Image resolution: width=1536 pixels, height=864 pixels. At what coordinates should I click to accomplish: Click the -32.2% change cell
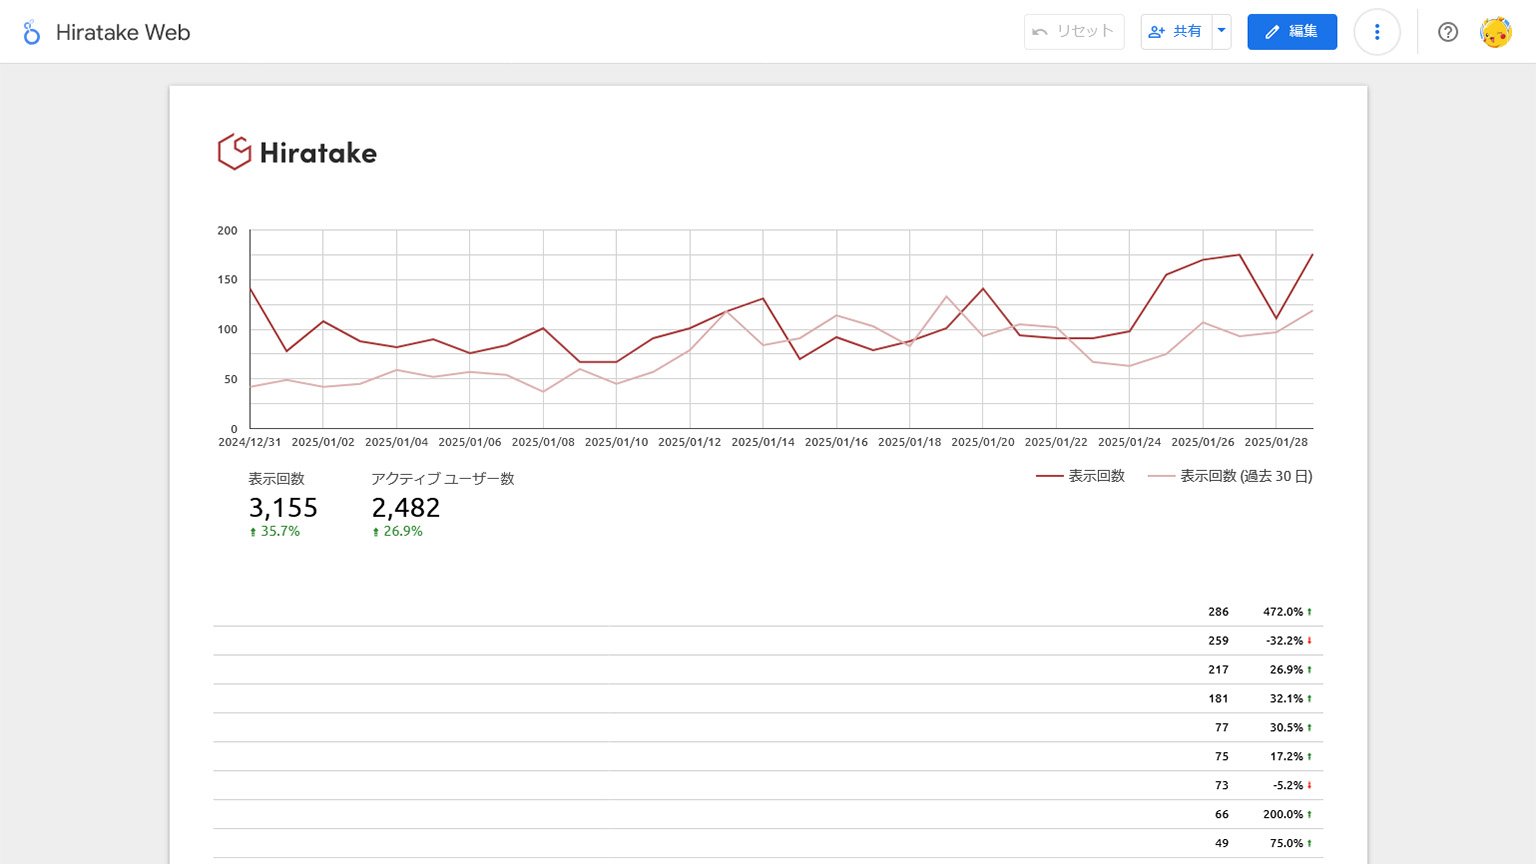pos(1289,641)
